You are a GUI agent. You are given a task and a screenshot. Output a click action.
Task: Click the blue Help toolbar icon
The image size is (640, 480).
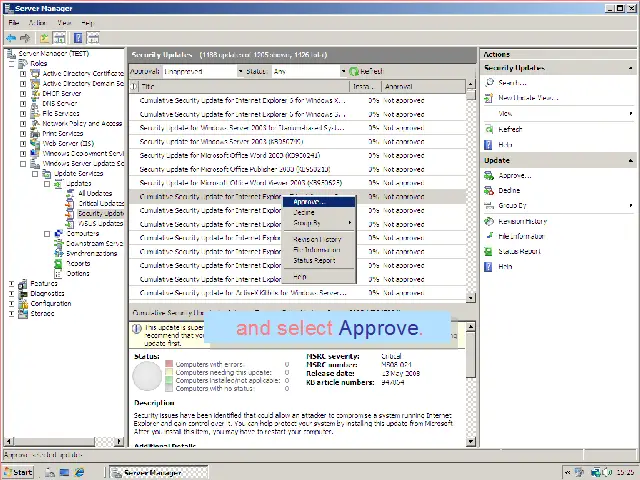click(78, 38)
